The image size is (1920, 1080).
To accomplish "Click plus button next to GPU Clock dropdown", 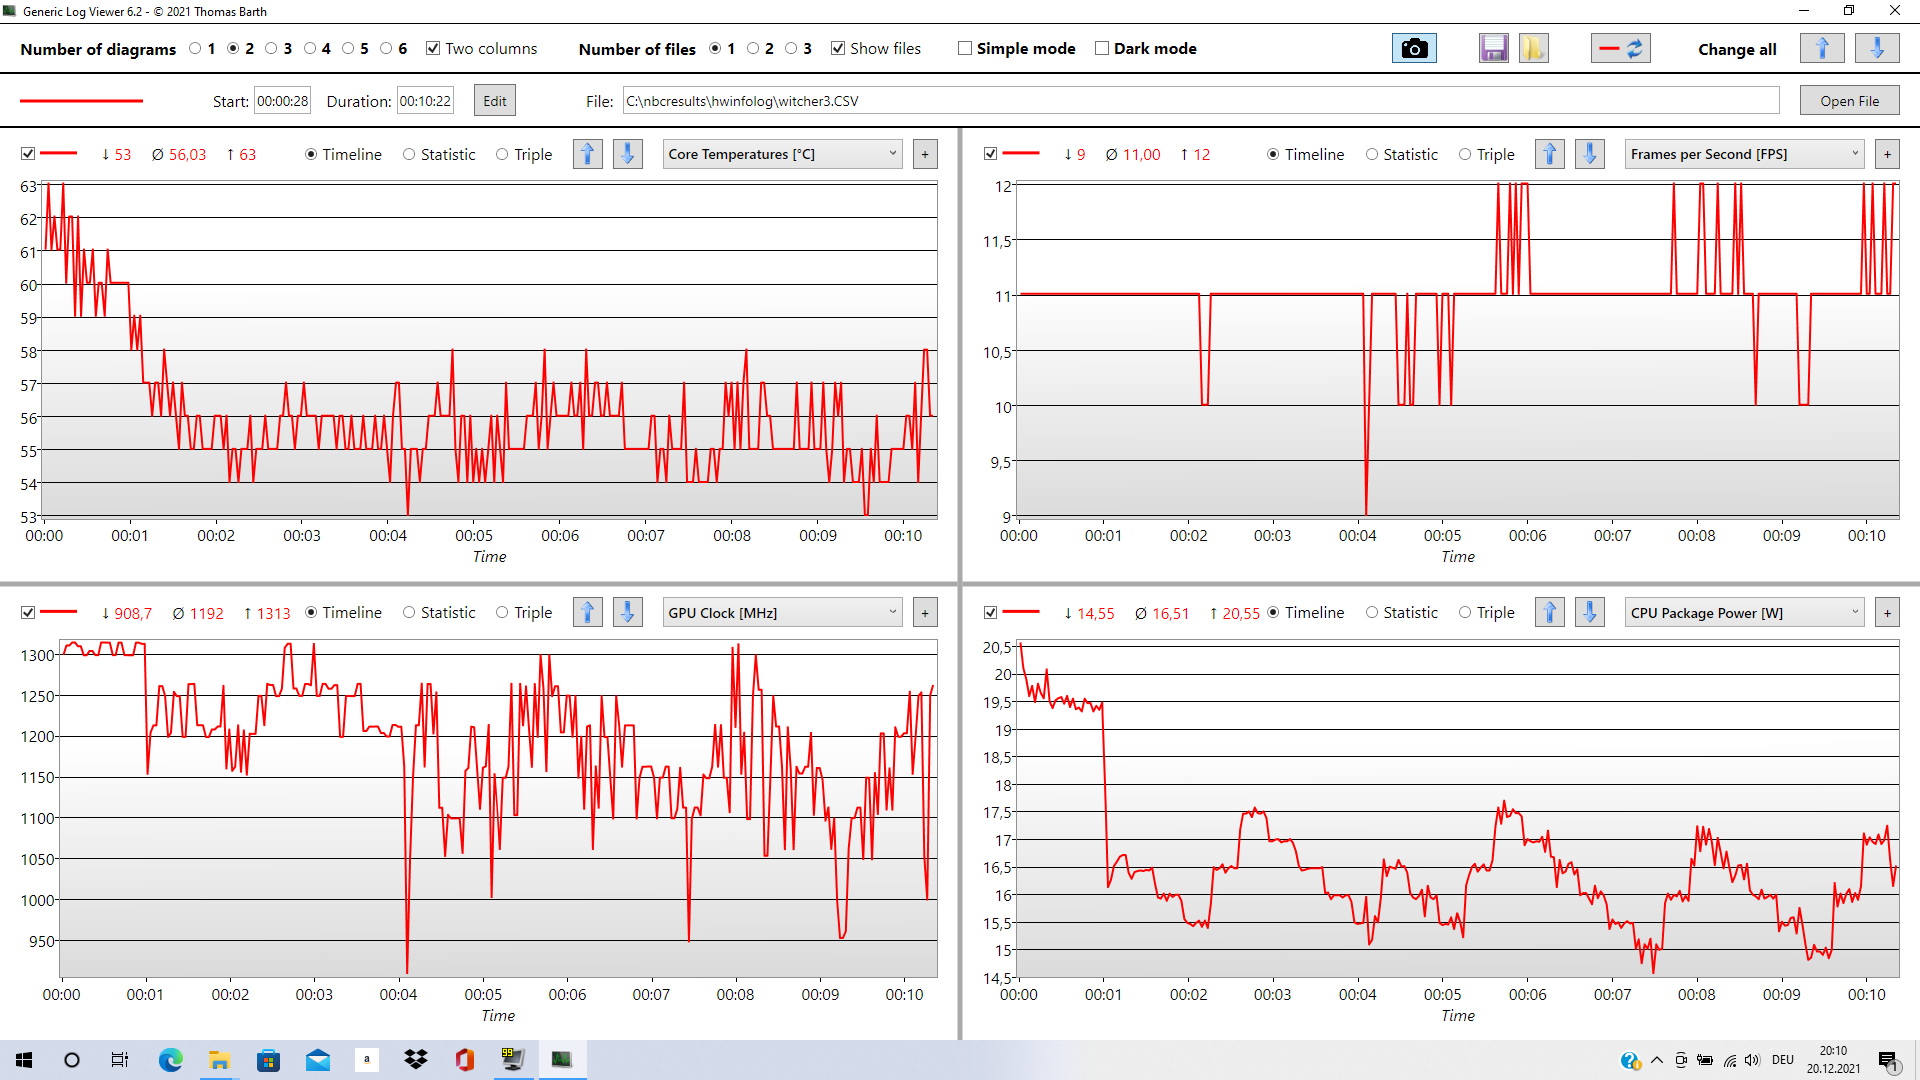I will point(925,612).
